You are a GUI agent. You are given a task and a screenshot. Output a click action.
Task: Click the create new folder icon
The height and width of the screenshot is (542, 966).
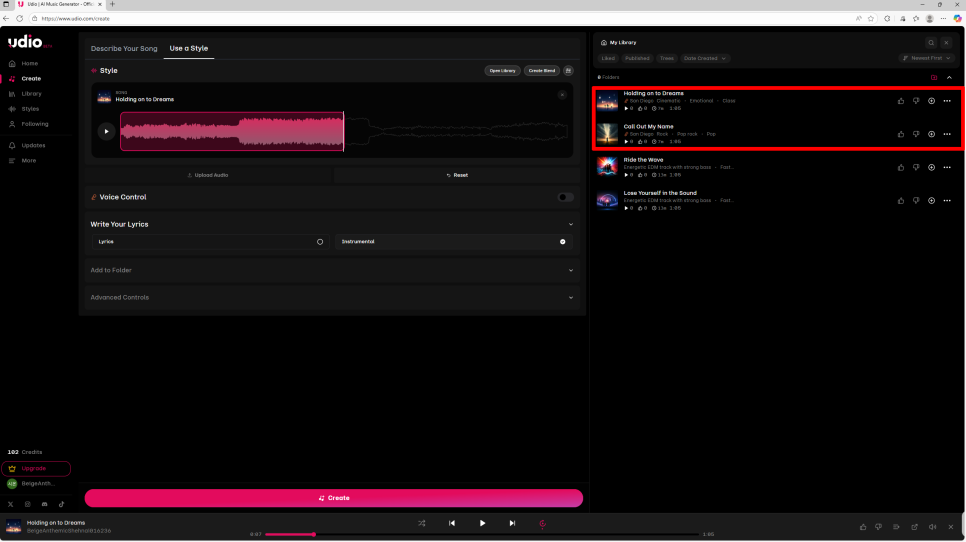coord(934,77)
